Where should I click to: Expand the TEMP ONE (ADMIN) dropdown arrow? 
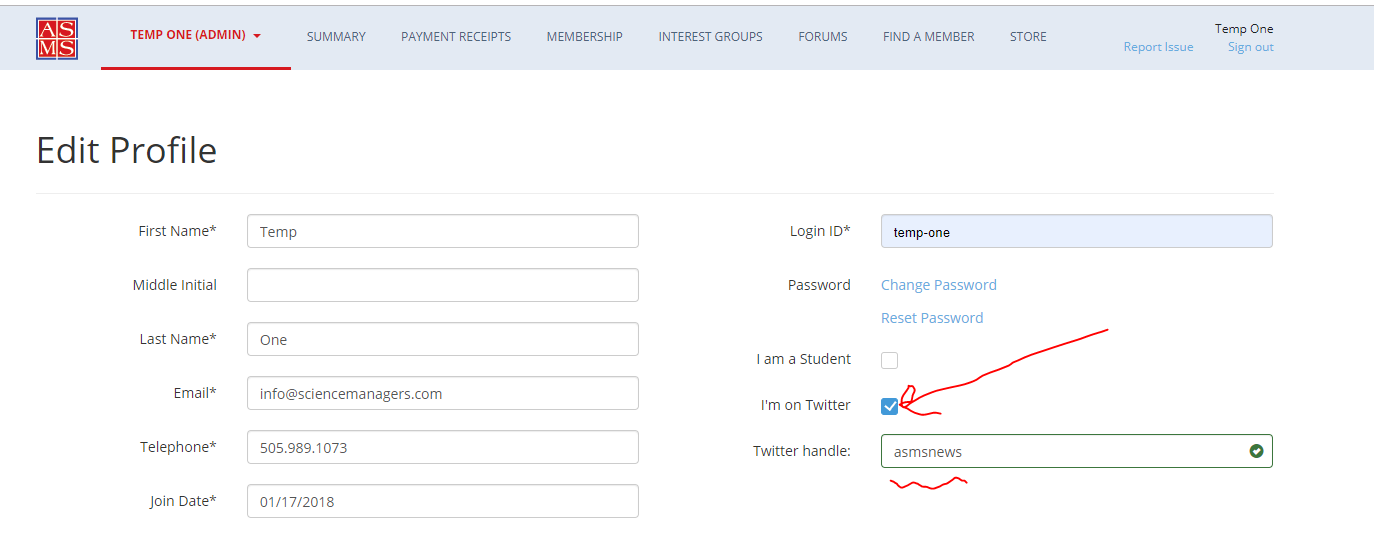257,36
